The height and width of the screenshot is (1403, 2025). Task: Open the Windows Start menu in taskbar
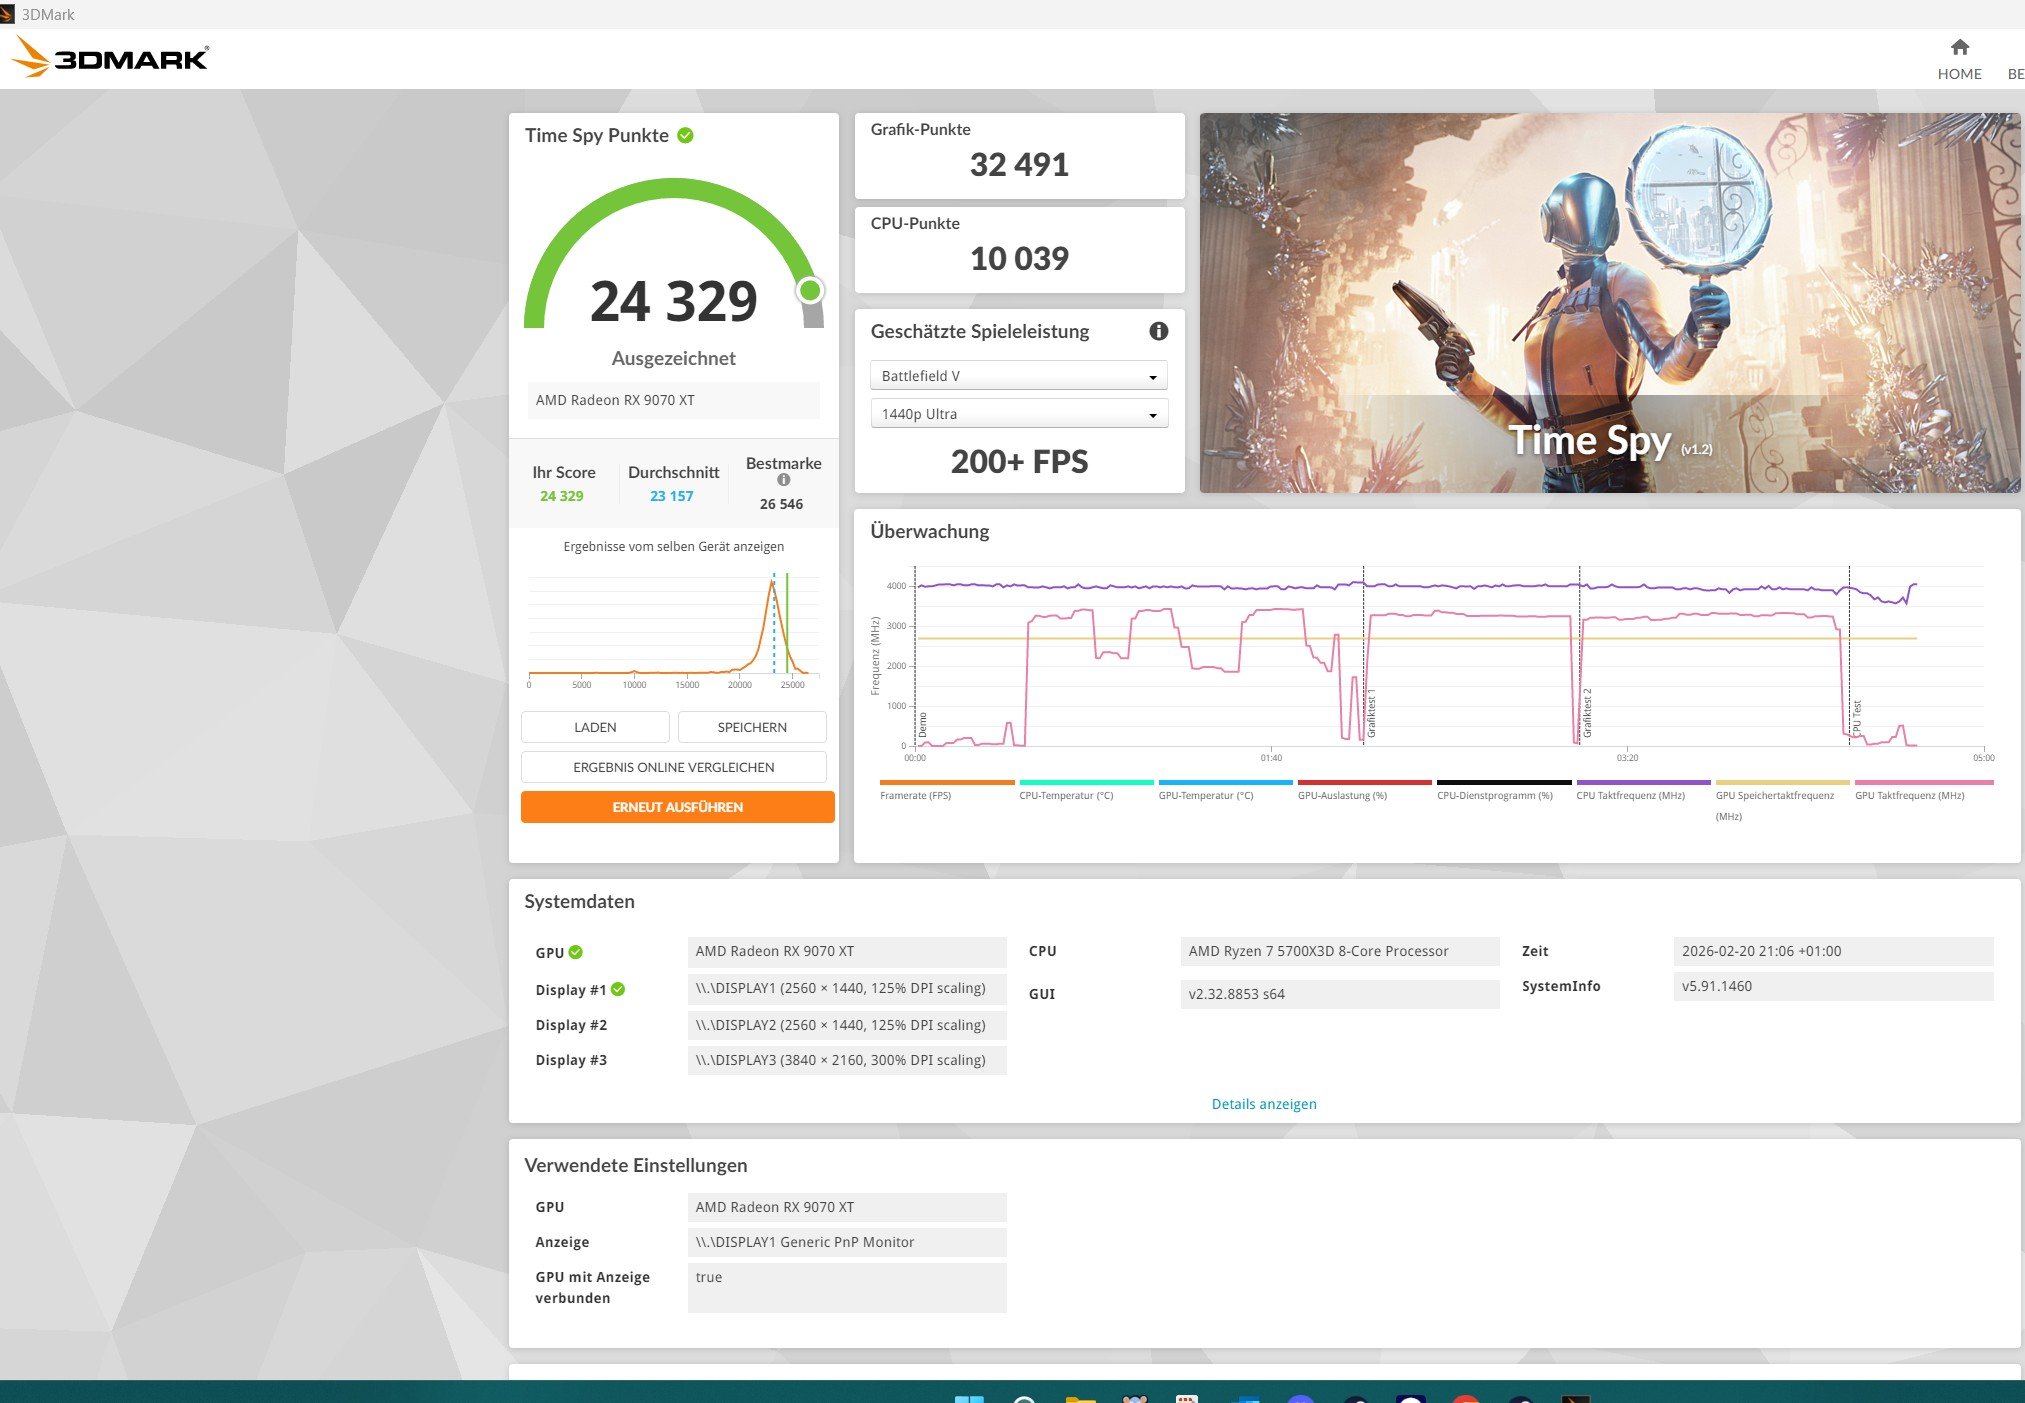(x=968, y=1398)
